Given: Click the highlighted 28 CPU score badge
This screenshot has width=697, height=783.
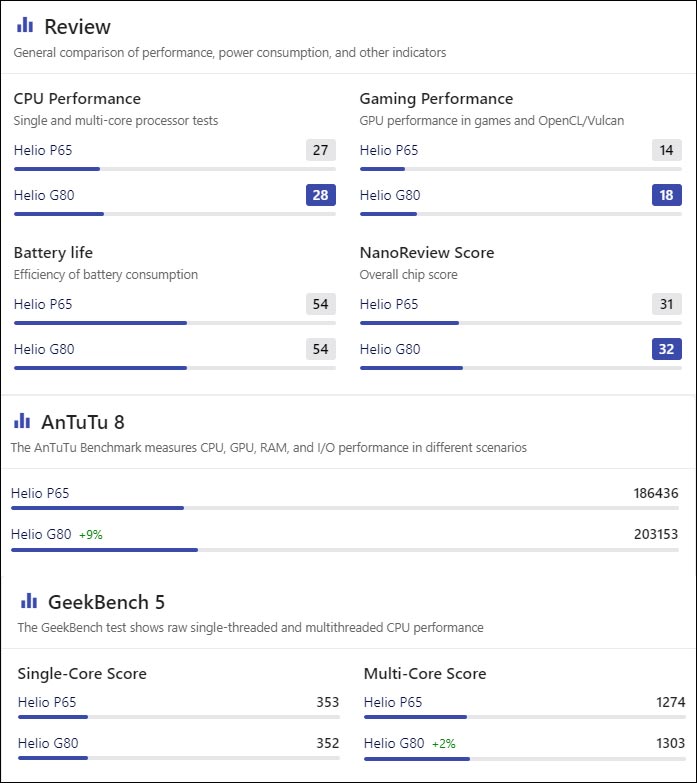Looking at the screenshot, I should click(x=321, y=195).
